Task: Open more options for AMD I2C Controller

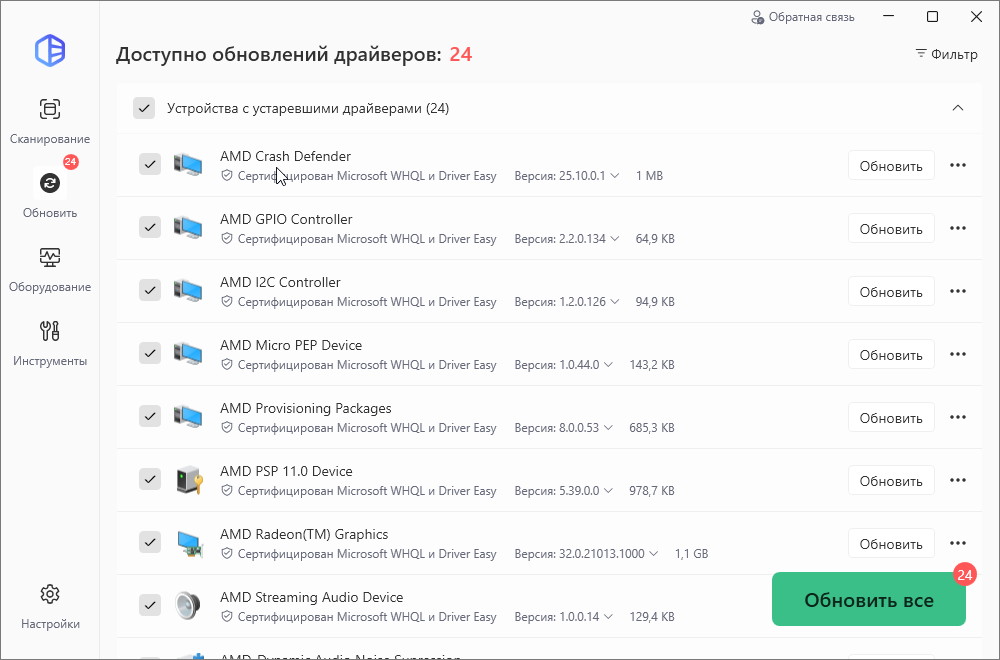Action: coord(958,291)
